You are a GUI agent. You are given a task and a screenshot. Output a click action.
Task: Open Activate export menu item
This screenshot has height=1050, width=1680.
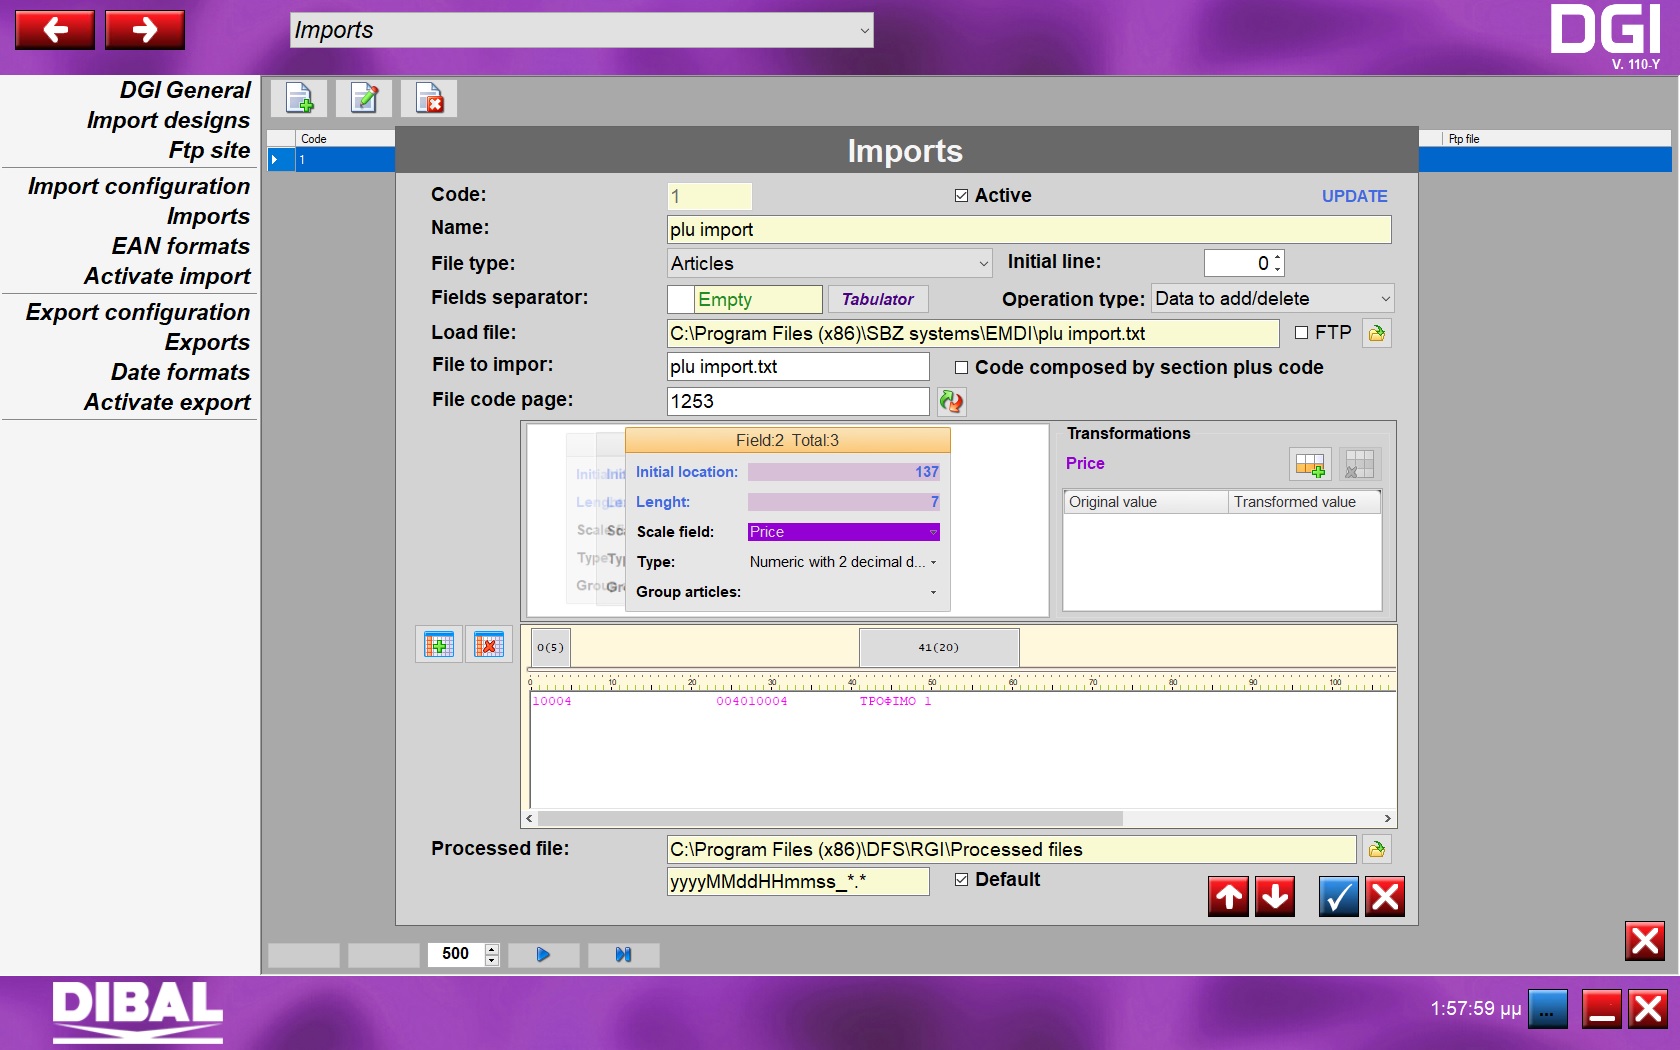167,402
